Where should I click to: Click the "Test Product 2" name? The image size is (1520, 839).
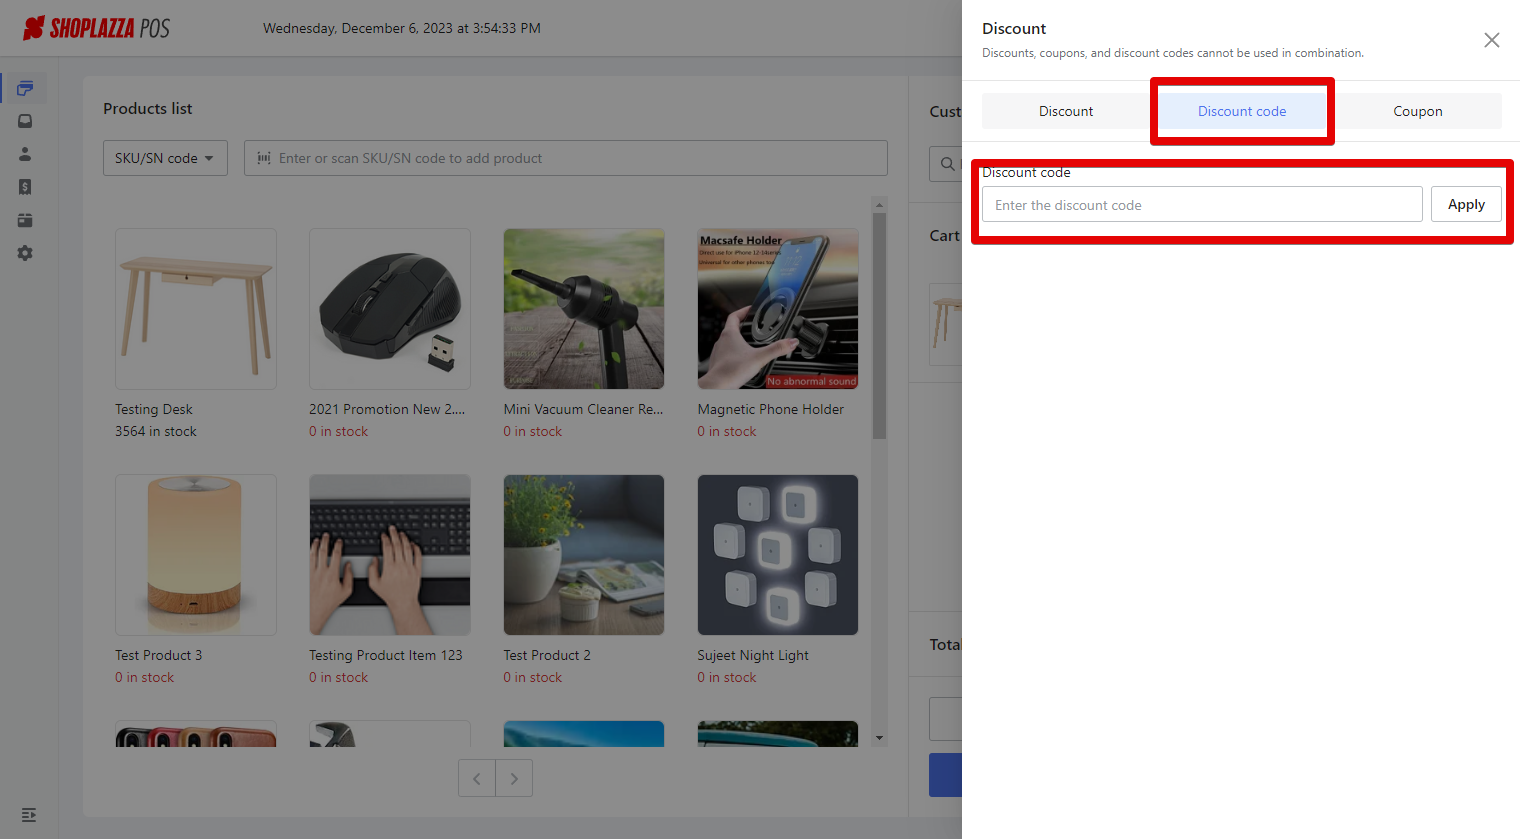(547, 655)
